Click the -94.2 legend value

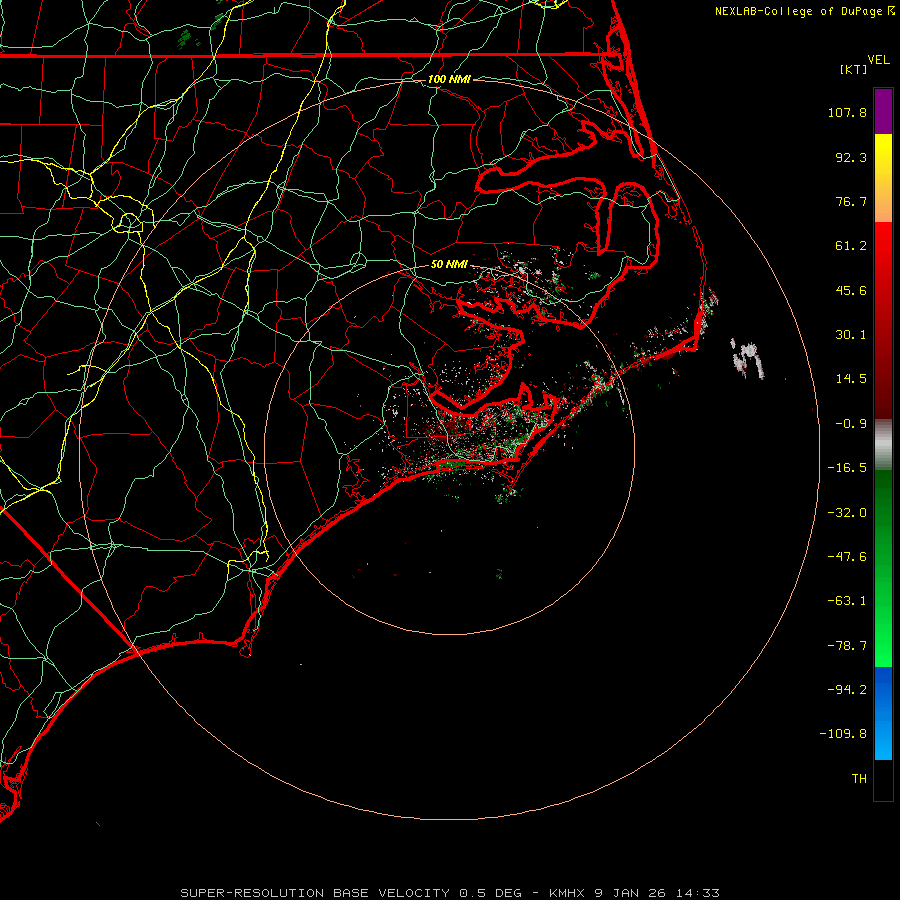point(847,689)
